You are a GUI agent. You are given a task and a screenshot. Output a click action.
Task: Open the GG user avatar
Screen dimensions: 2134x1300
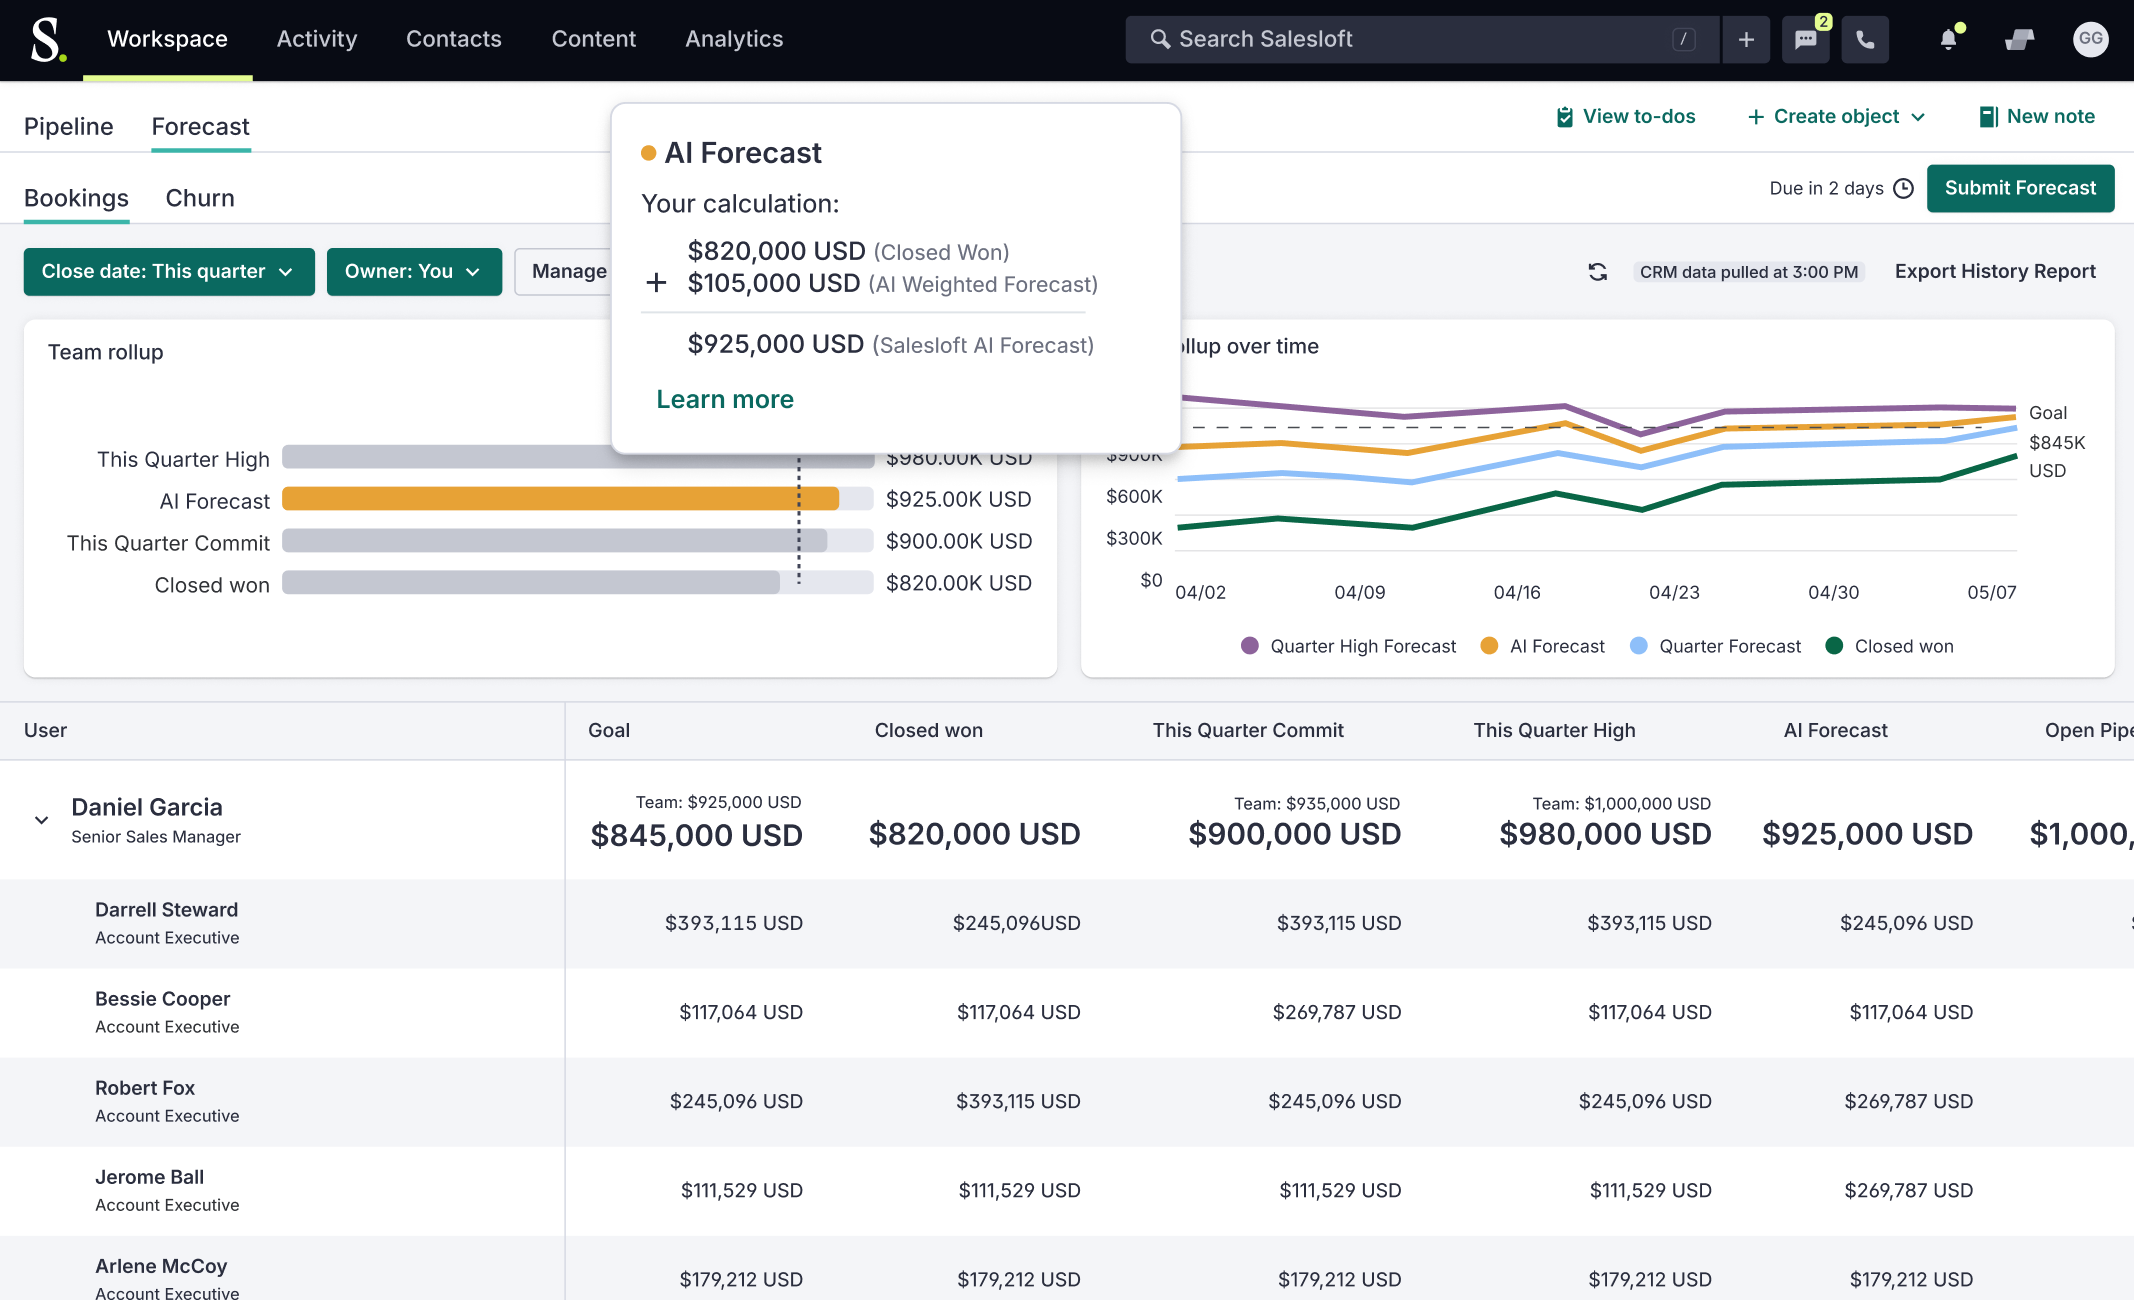pos(2090,39)
